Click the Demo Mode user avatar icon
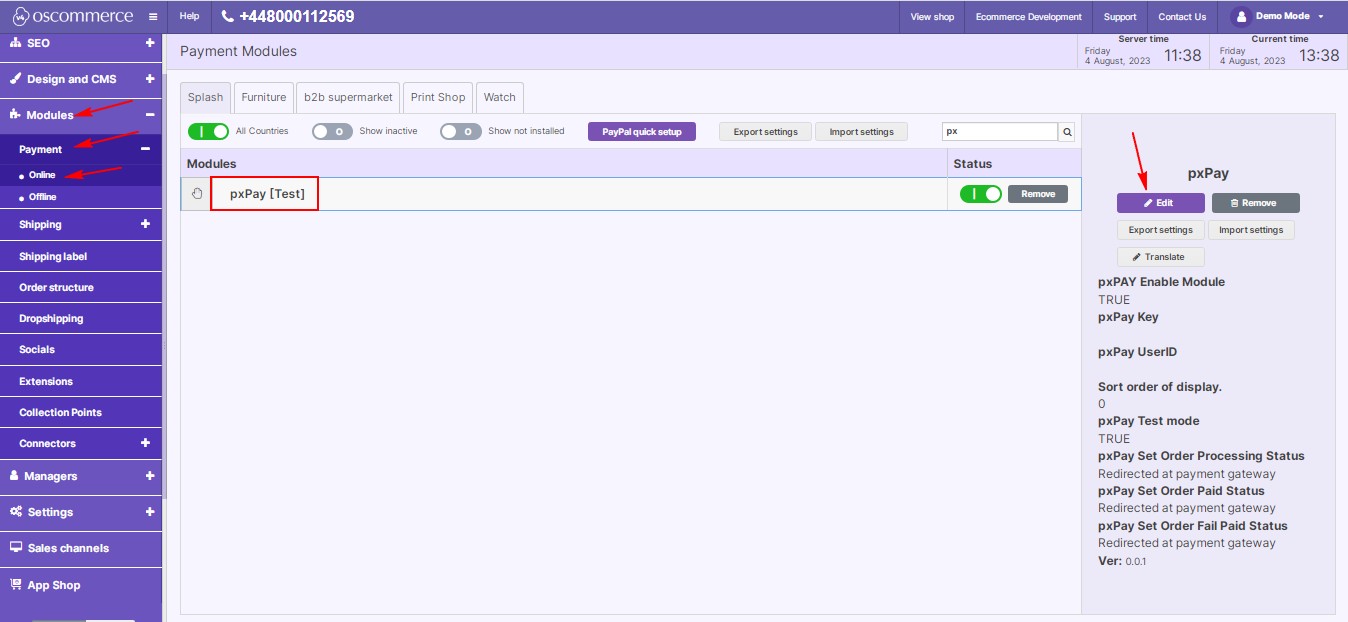 [x=1241, y=16]
